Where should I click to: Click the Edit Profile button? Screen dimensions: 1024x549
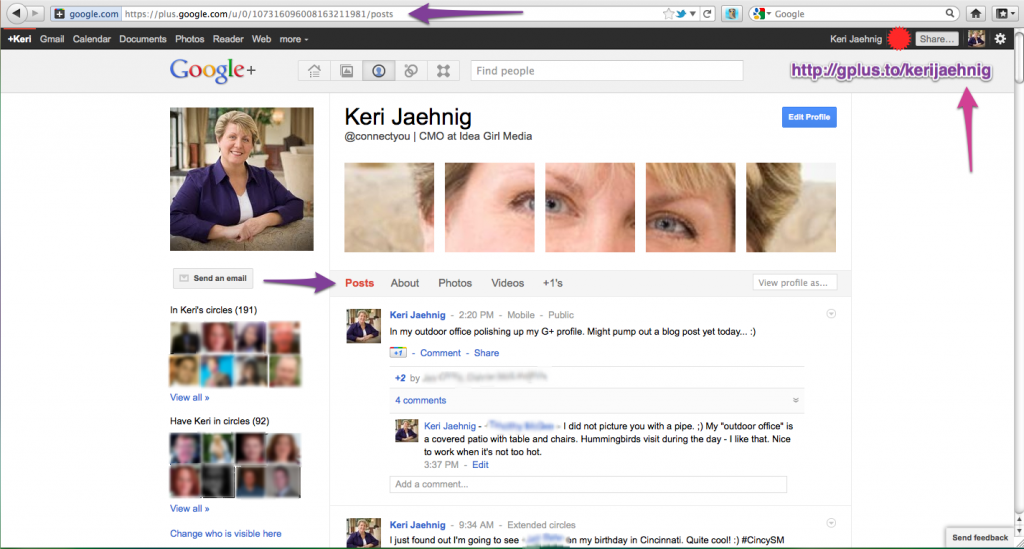tap(809, 117)
